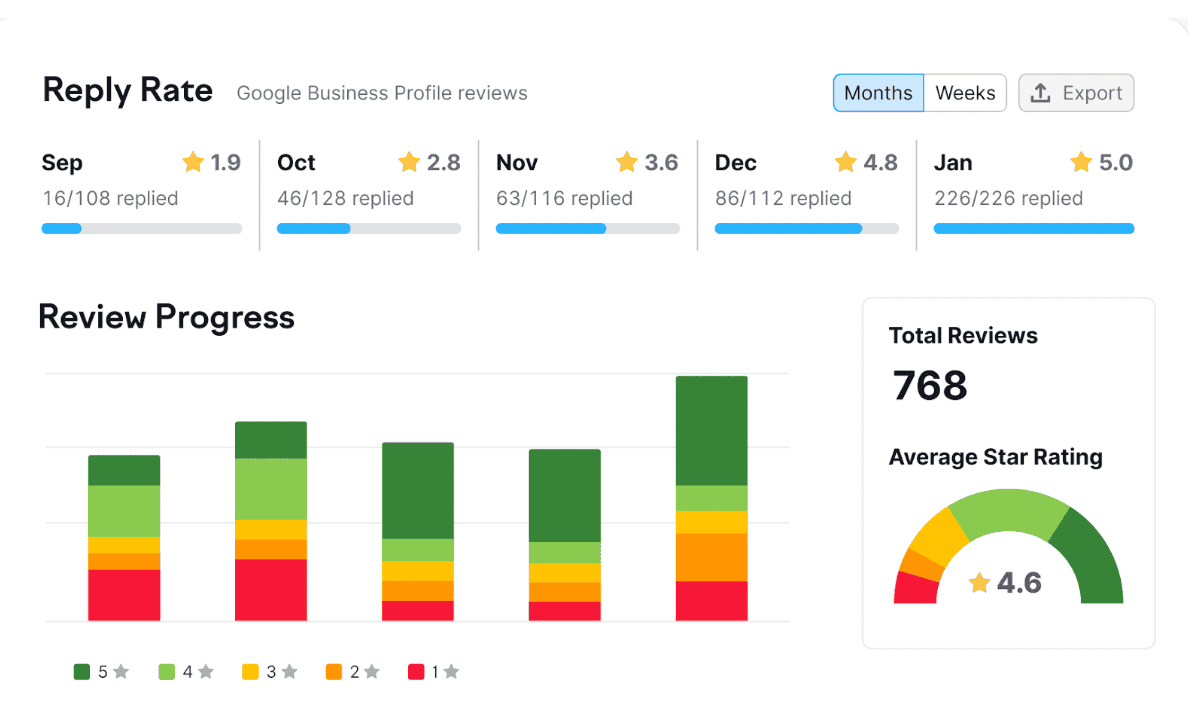Click the star beside Oct's 2.8 rating
The width and height of the screenshot is (1188, 718).
[x=409, y=161]
